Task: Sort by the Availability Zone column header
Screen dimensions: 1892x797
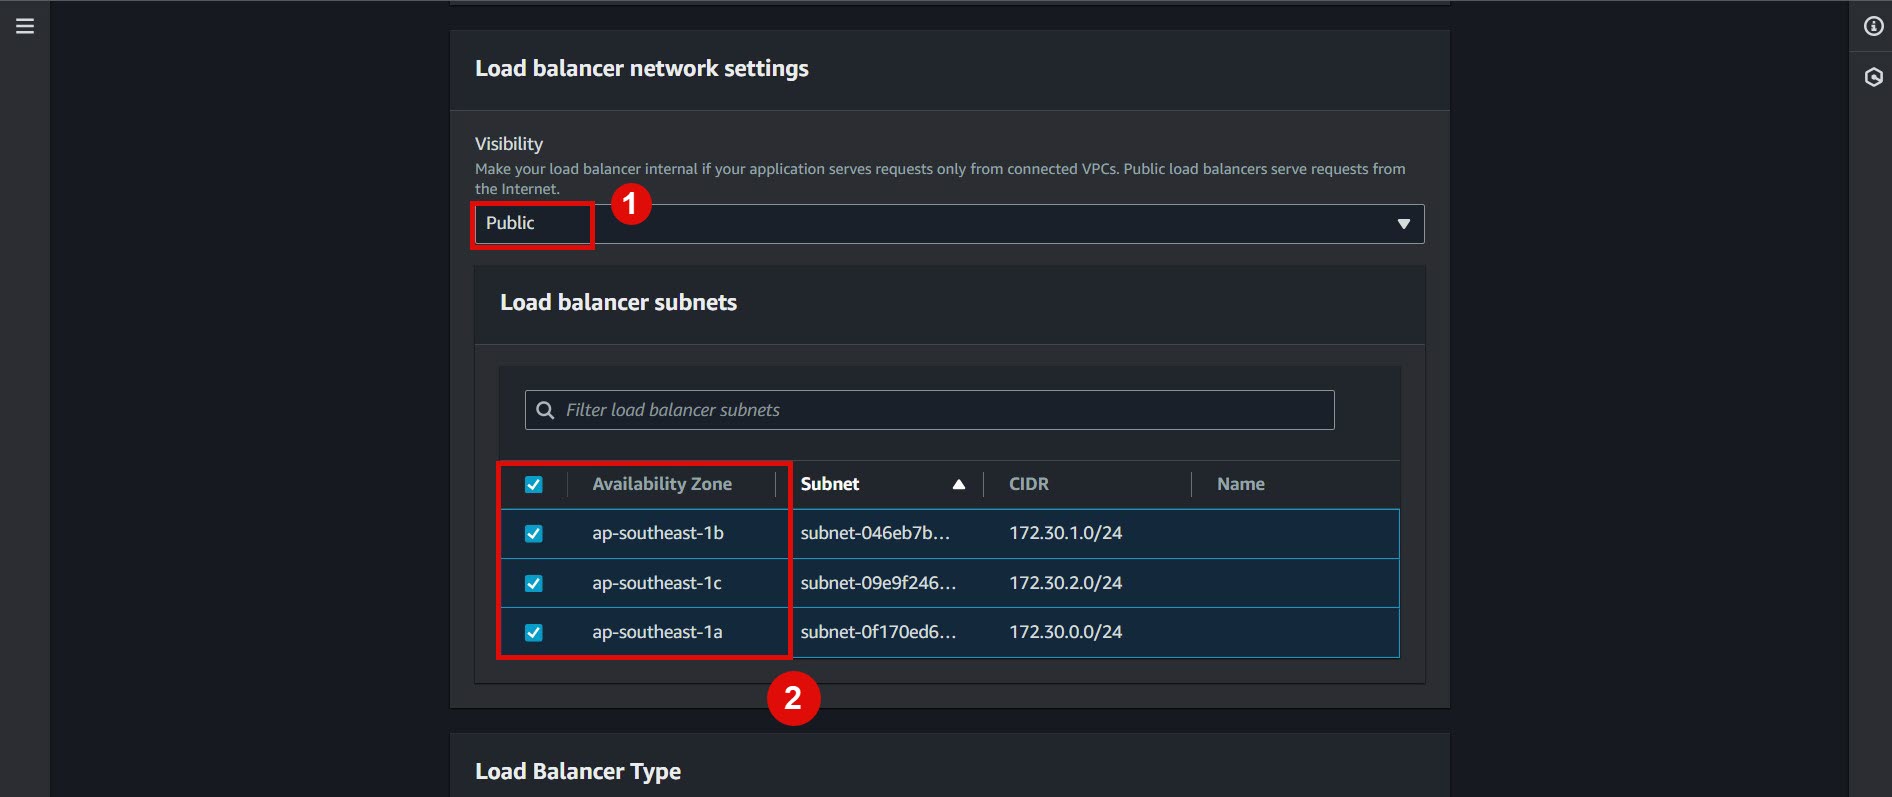Action: click(x=662, y=484)
